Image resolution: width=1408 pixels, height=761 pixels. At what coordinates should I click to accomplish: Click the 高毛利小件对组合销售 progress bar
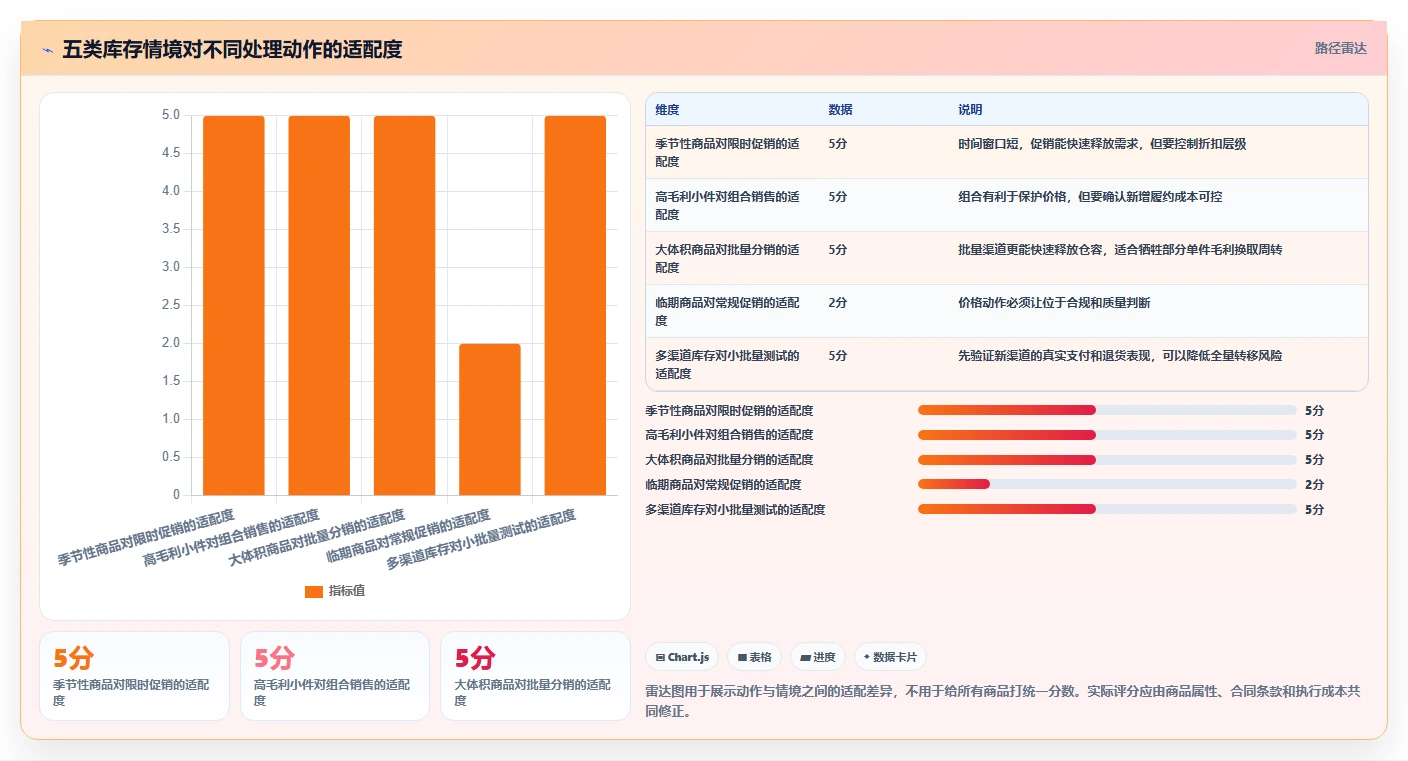[x=1107, y=435]
